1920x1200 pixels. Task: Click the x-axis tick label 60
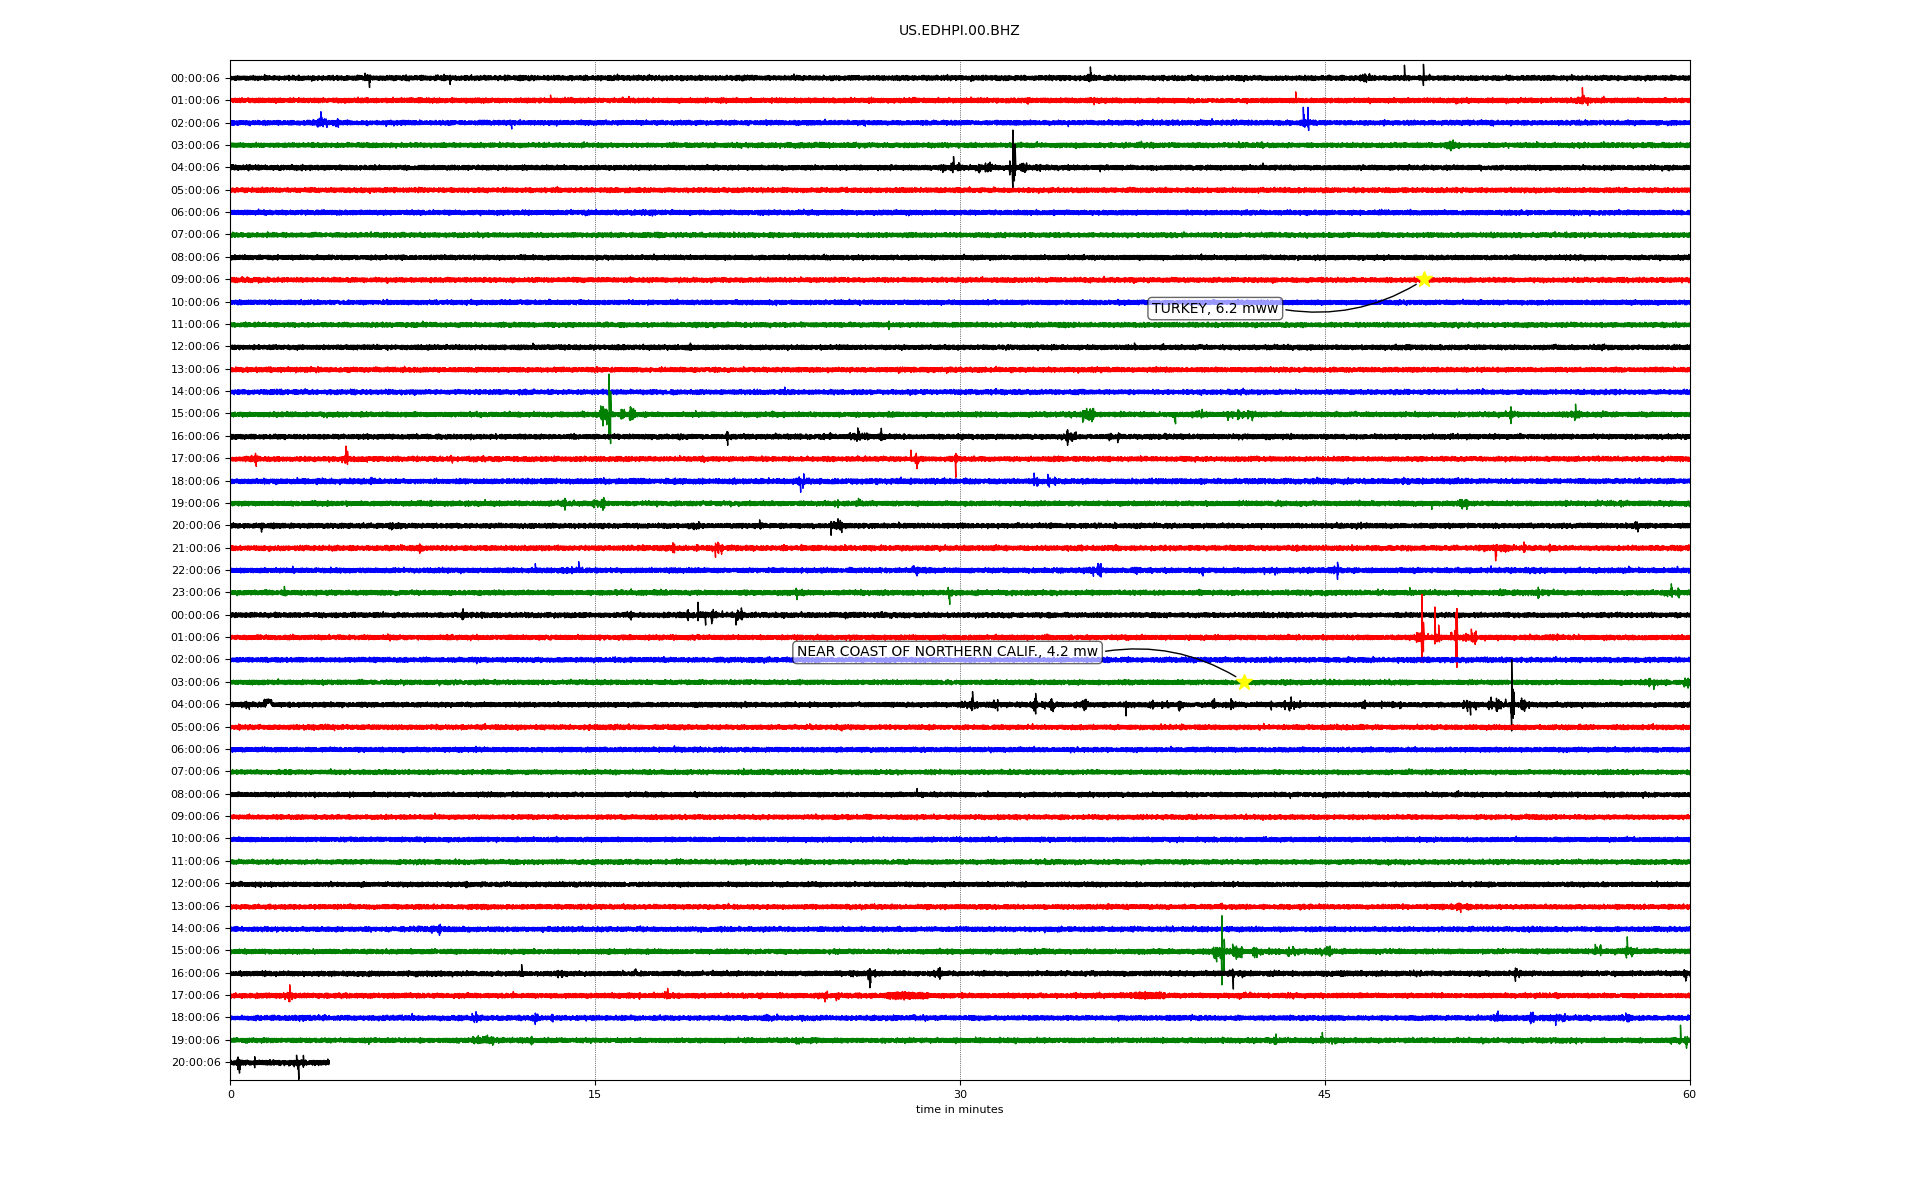[x=1689, y=1094]
